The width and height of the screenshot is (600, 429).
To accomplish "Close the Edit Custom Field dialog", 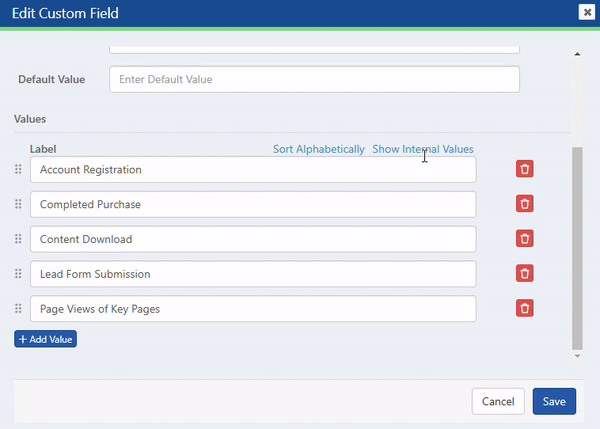I will (x=587, y=12).
